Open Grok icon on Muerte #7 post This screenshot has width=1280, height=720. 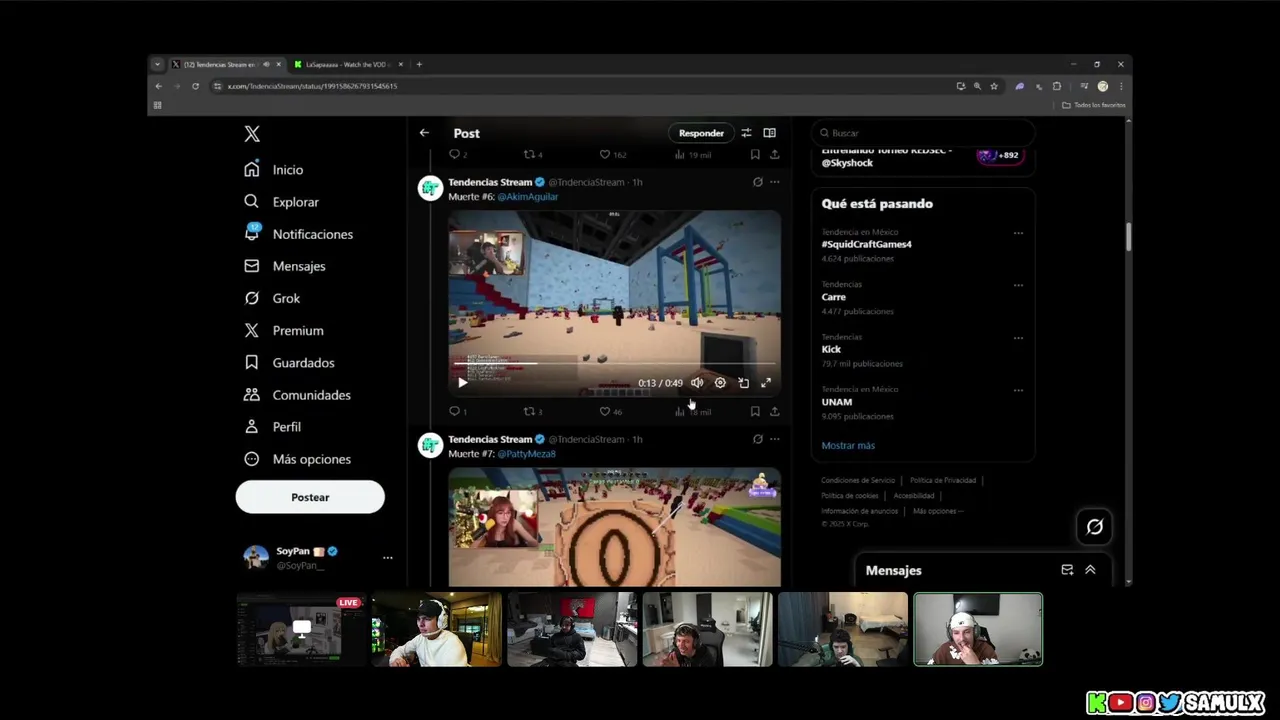(757, 439)
